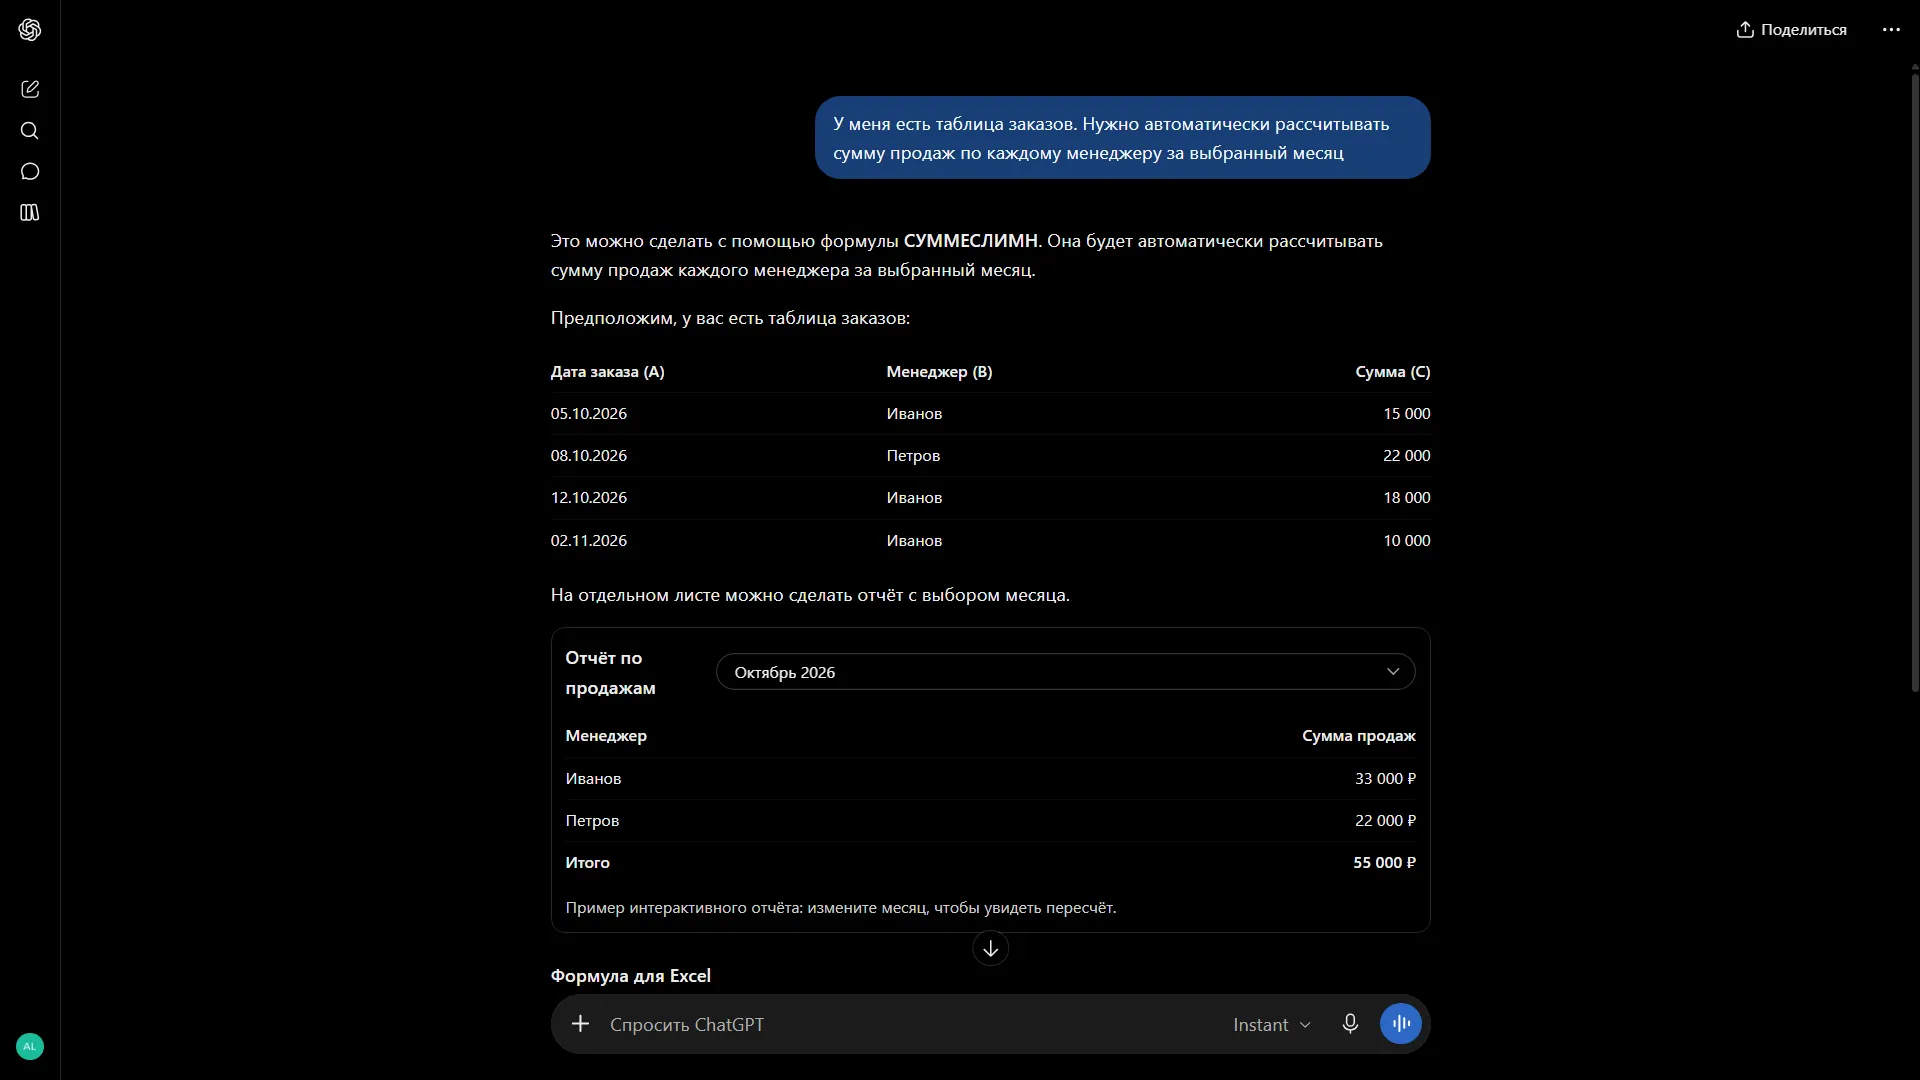
Task: Click the Менеджер (B) column header
Action: [x=939, y=372]
